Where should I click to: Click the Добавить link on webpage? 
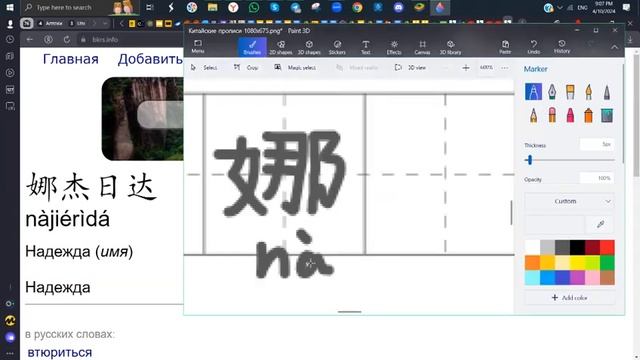[x=150, y=59]
